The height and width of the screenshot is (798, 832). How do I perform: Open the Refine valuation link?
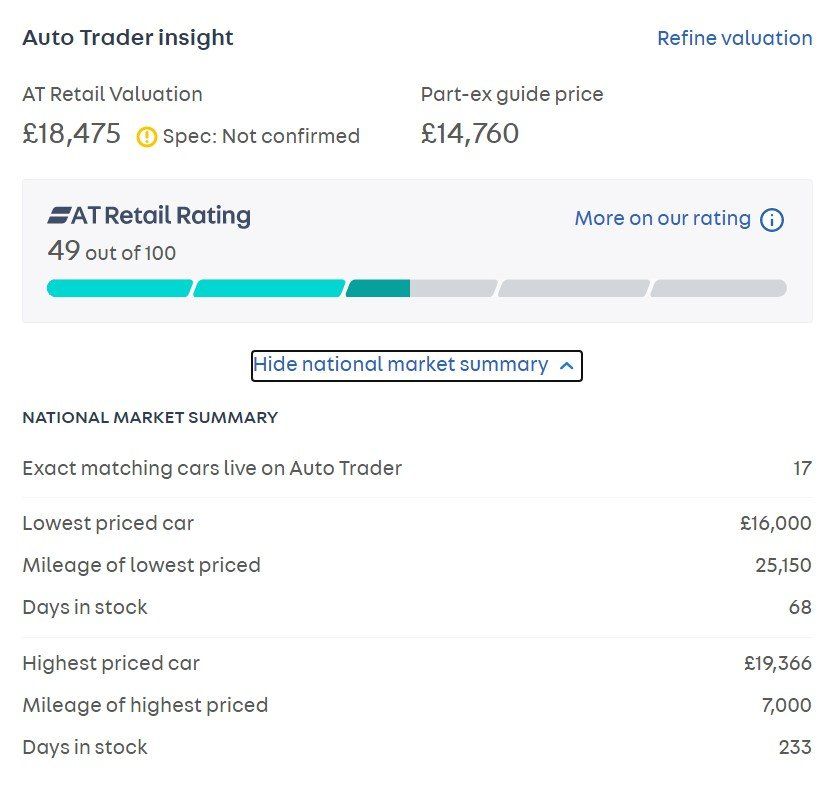[734, 38]
